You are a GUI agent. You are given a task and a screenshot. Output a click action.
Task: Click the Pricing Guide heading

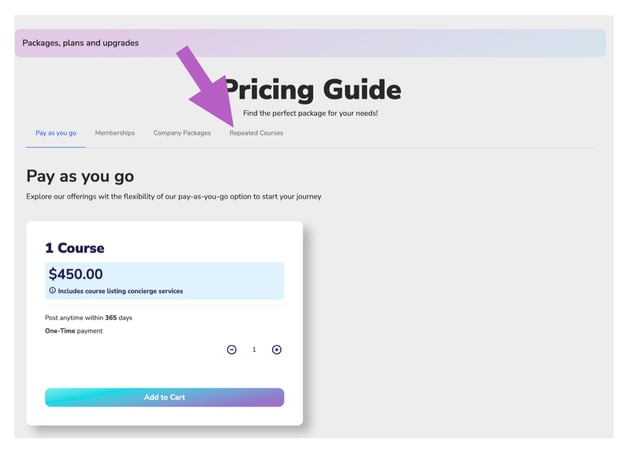pyautogui.click(x=312, y=90)
